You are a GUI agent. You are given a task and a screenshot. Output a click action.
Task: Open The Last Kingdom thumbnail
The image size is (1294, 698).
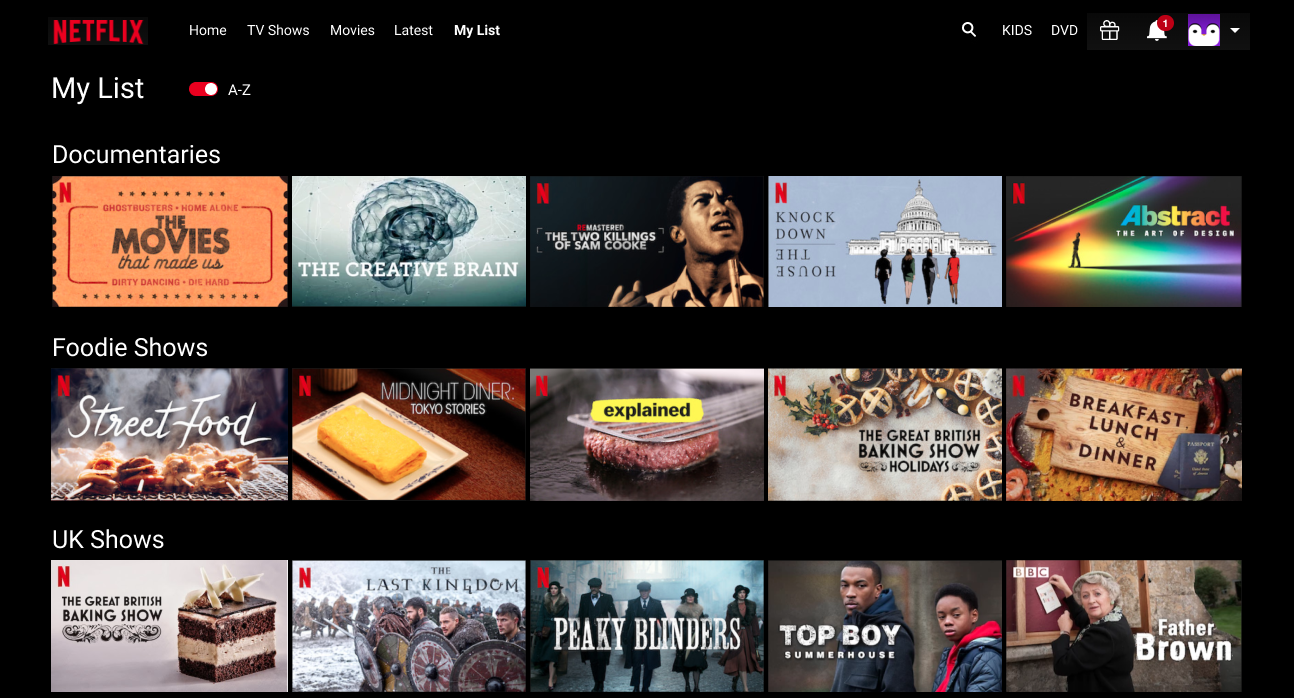[x=408, y=626]
